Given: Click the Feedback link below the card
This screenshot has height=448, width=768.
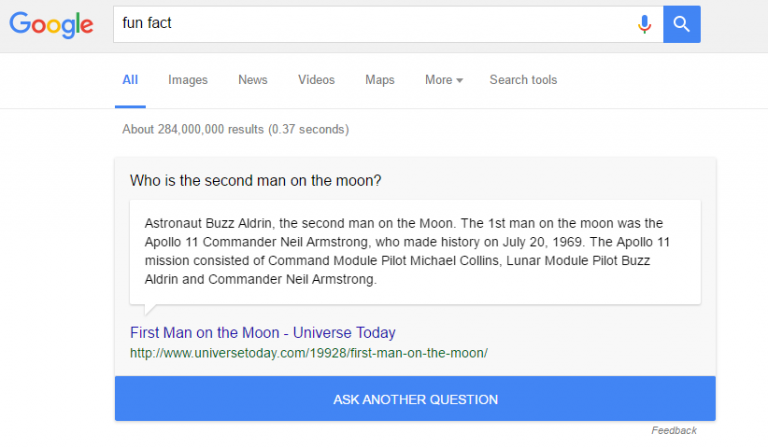Looking at the screenshot, I should (x=674, y=430).
